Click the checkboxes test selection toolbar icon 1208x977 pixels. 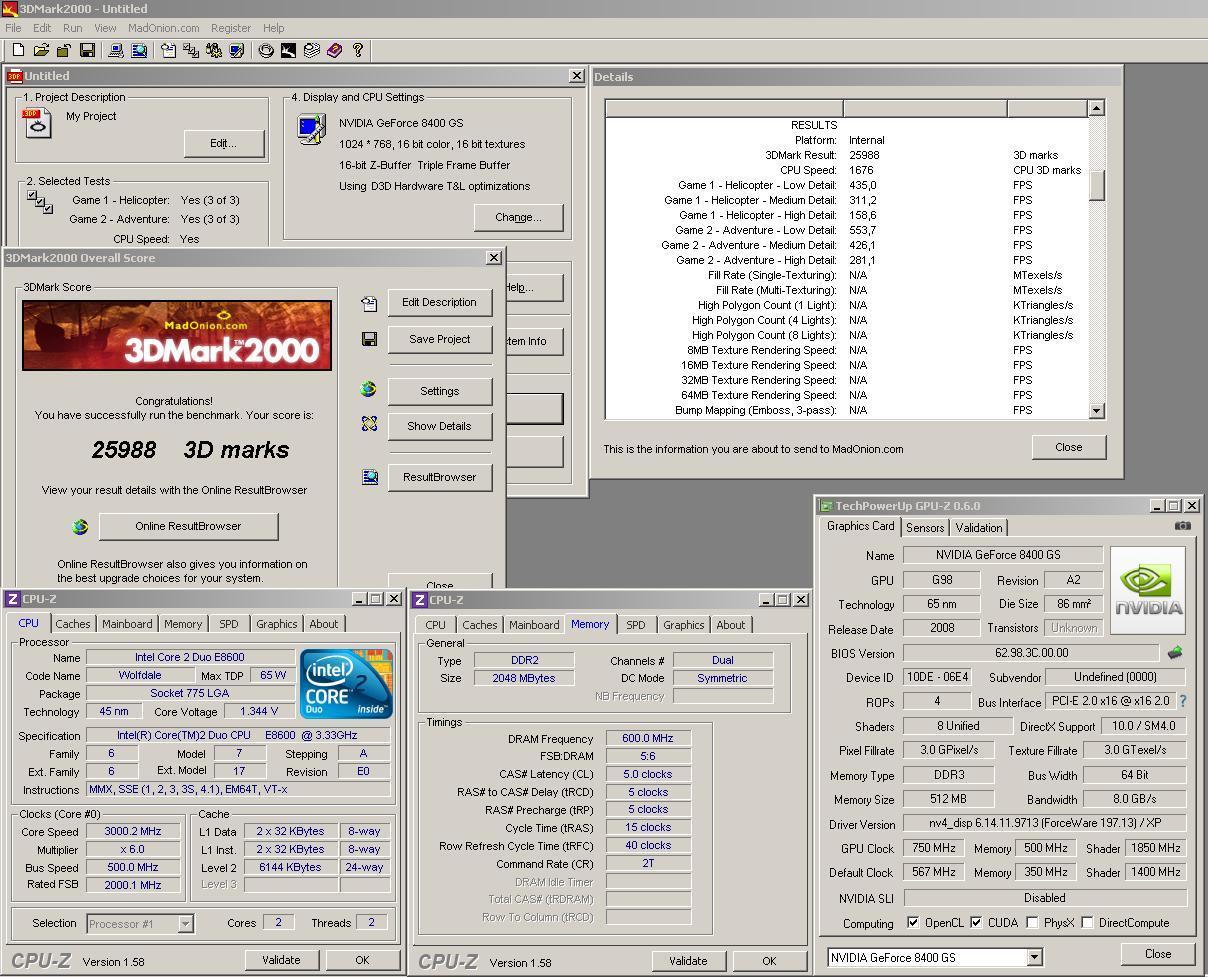point(191,50)
